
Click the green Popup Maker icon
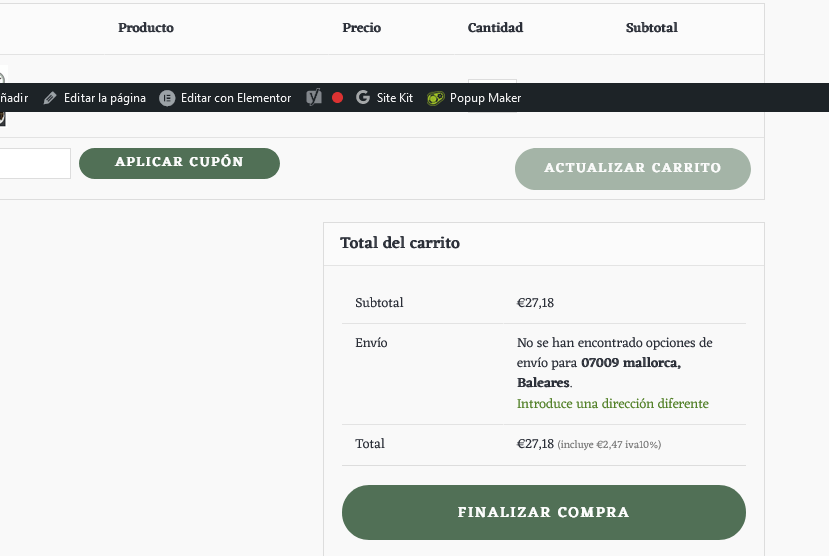pos(436,98)
